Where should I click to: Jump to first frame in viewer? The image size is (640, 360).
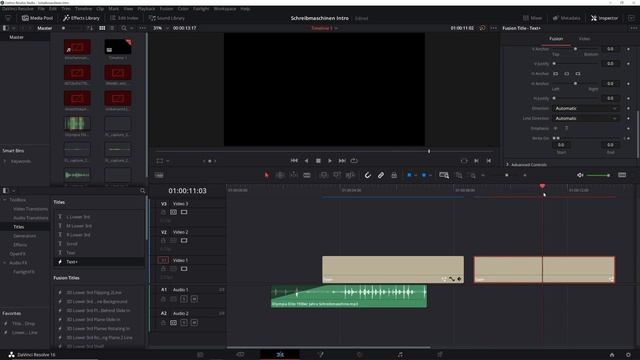click(x=294, y=160)
